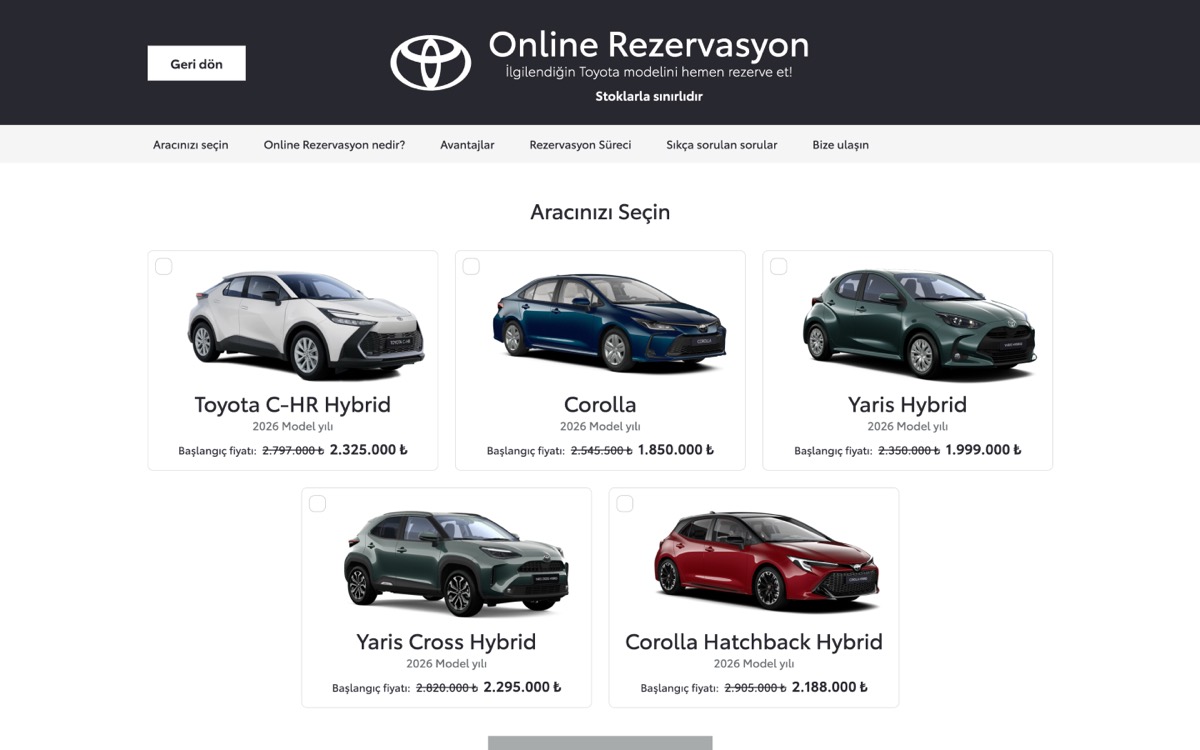Click the gray button below the cards
The height and width of the screenshot is (750, 1200).
coord(600,743)
